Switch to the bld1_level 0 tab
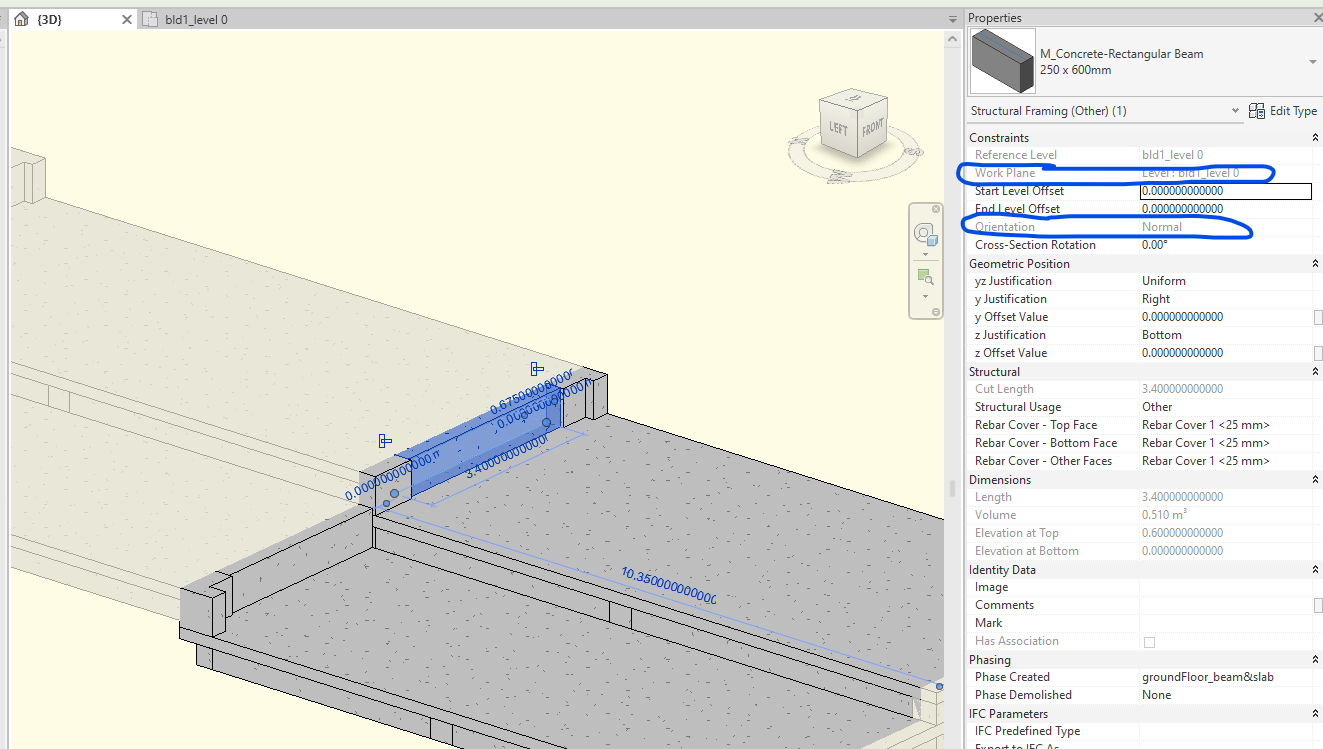 click(x=196, y=19)
